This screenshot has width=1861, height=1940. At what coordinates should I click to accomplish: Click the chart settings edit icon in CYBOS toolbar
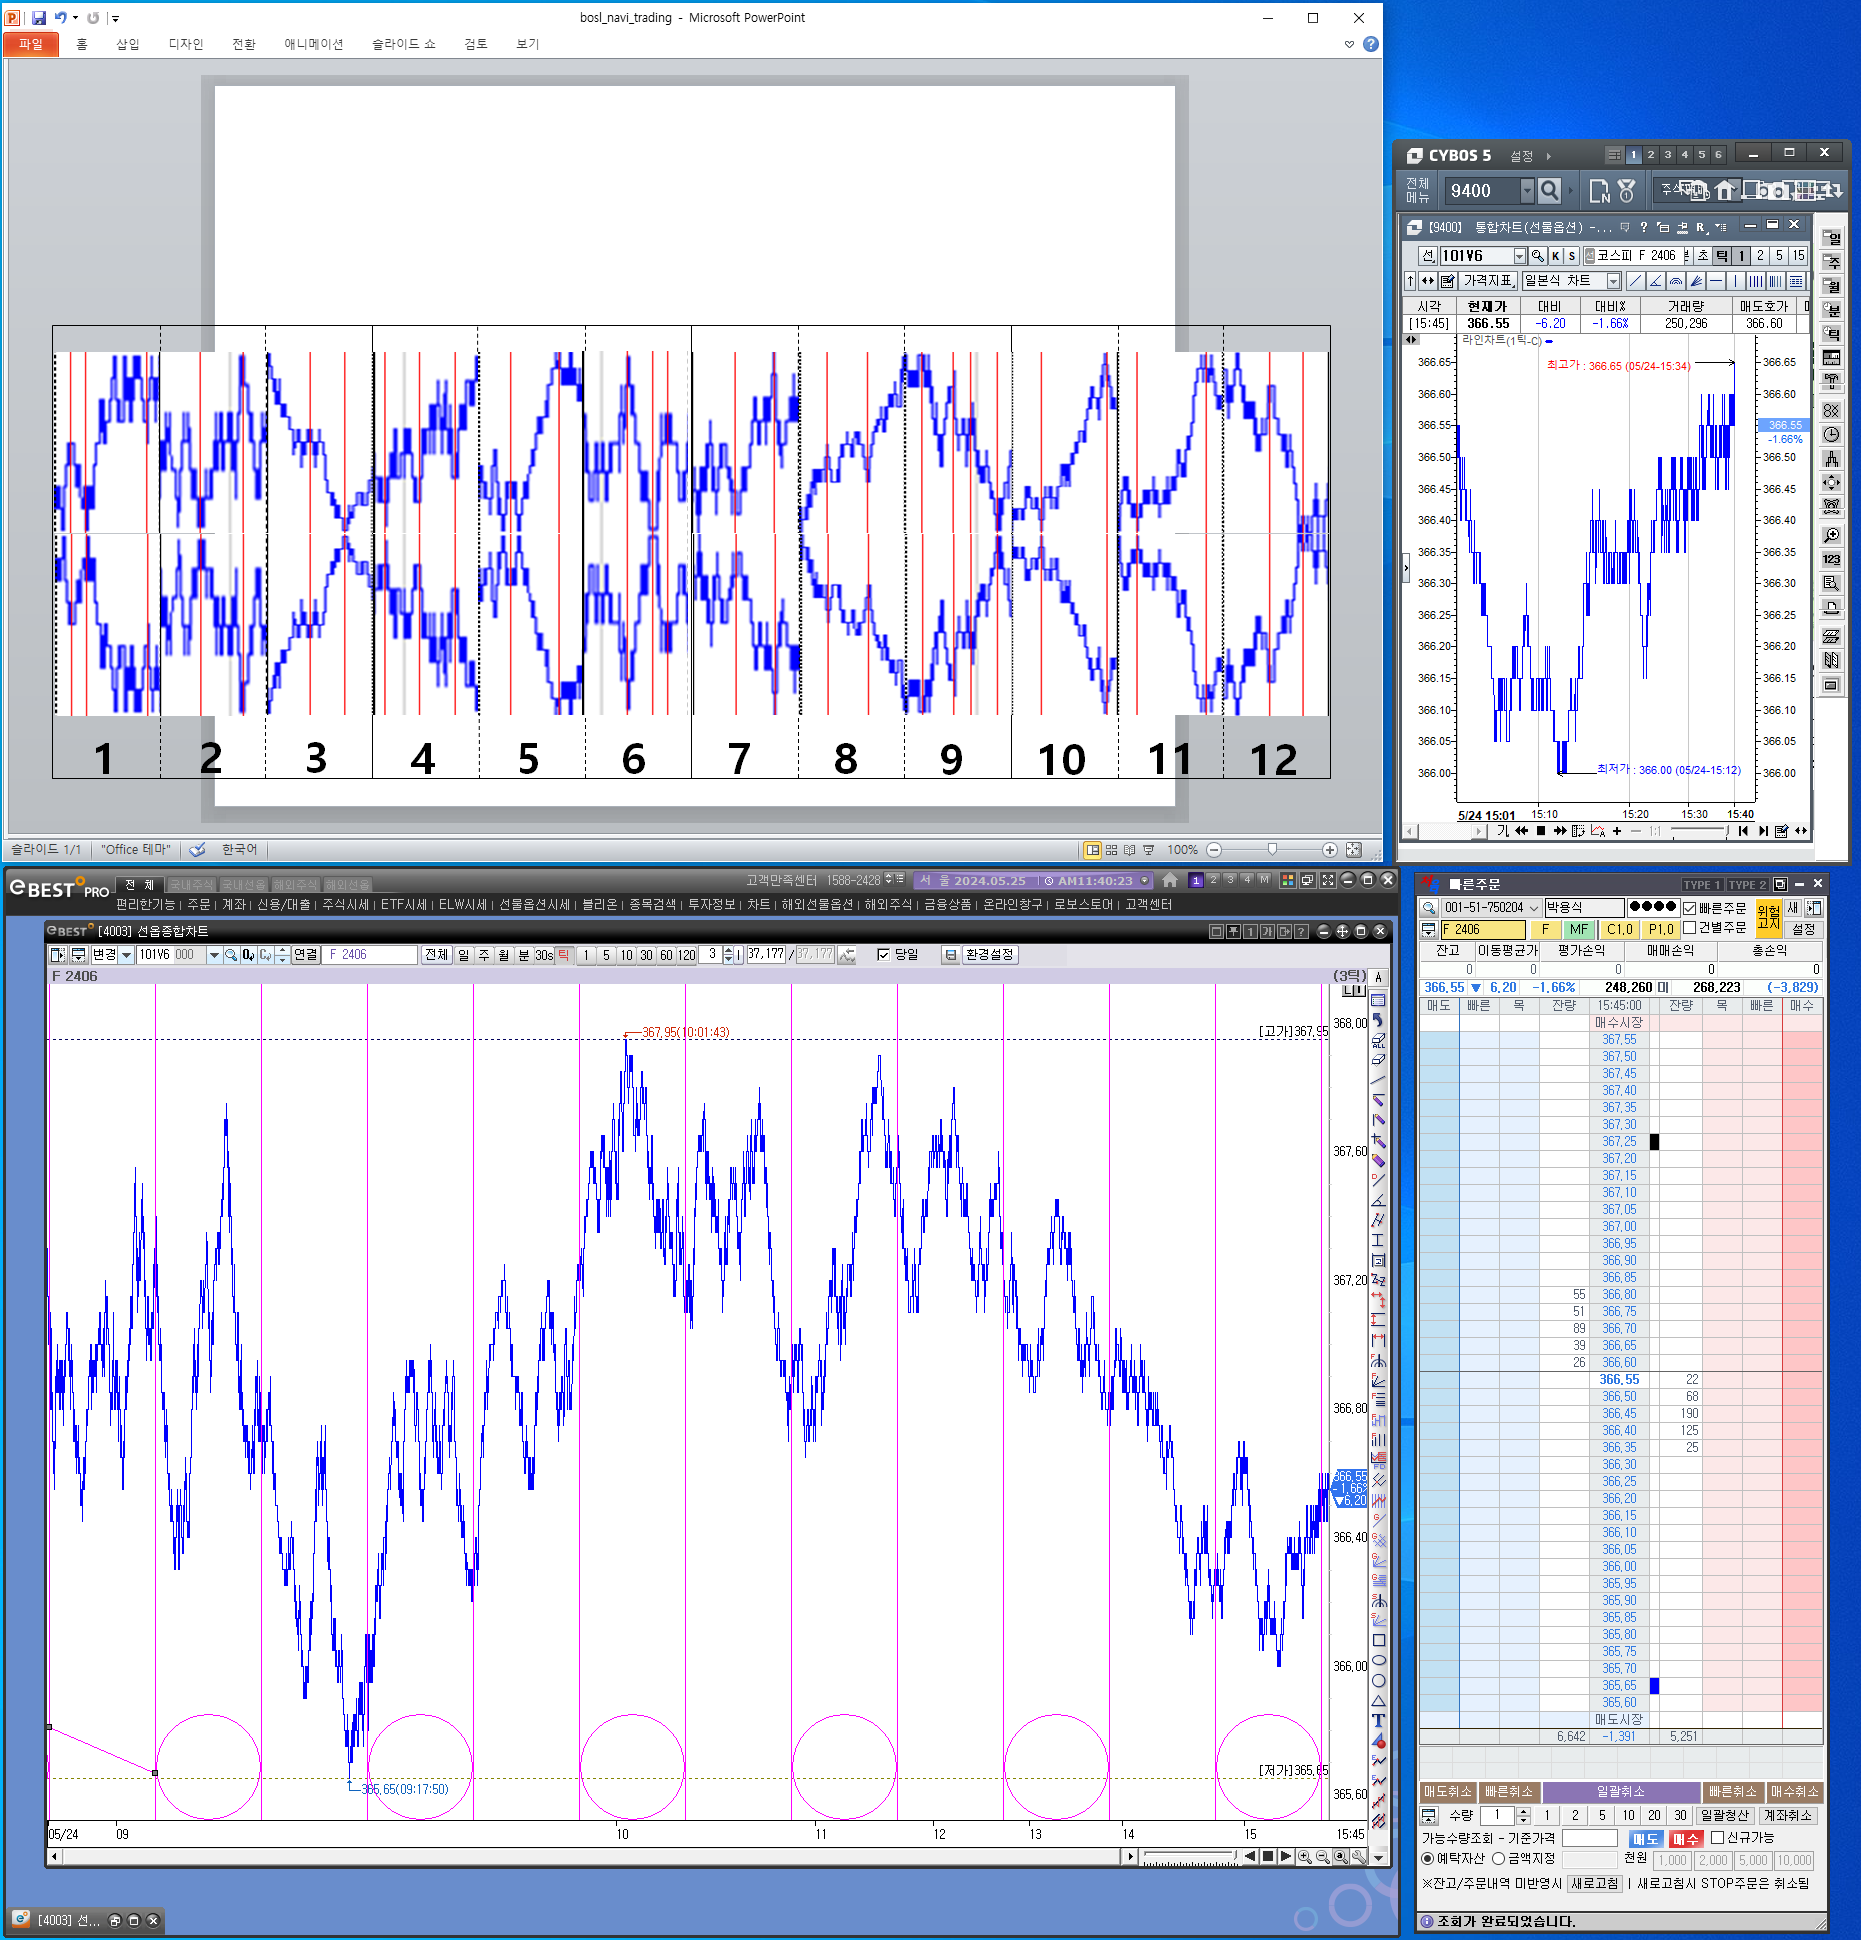point(1447,281)
